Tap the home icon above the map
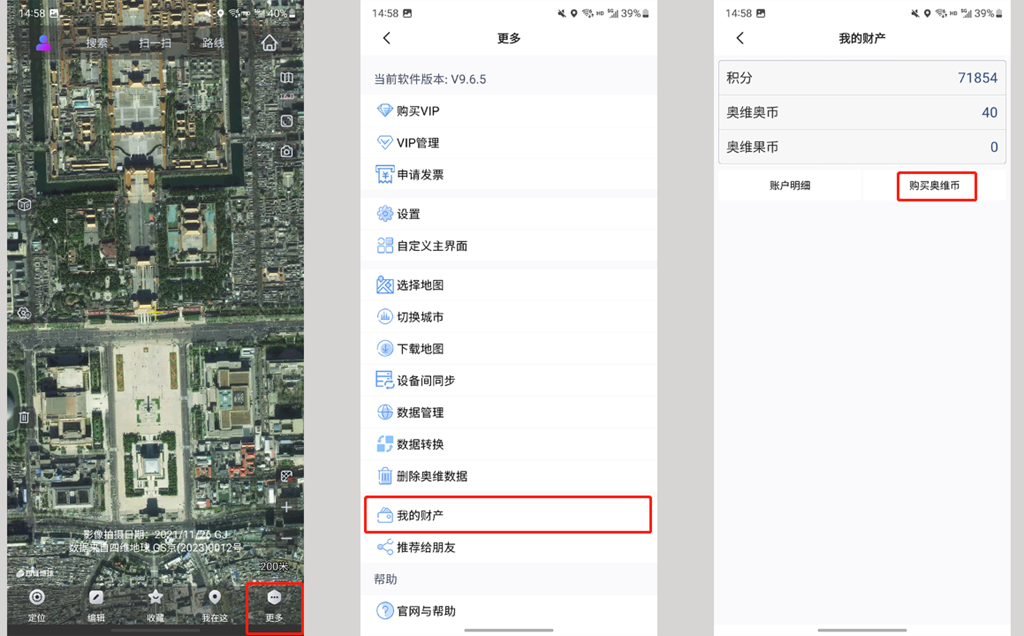 pos(269,43)
